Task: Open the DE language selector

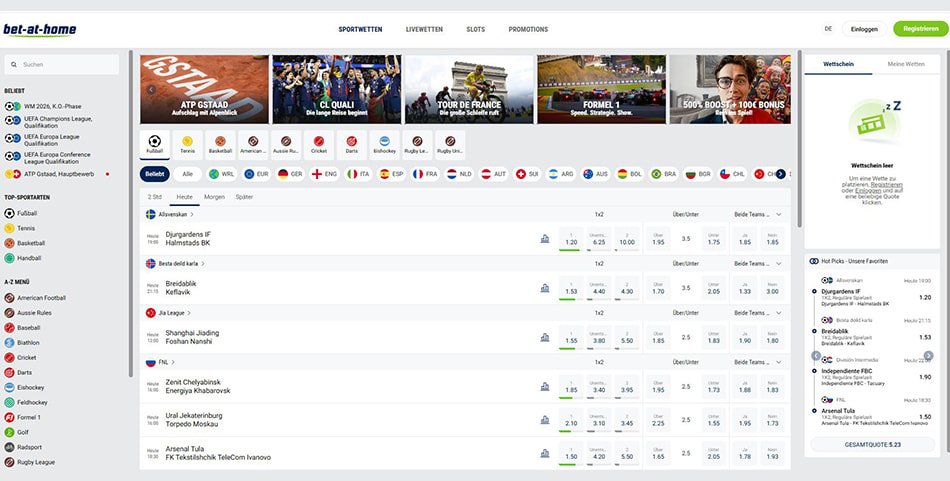Action: click(828, 29)
